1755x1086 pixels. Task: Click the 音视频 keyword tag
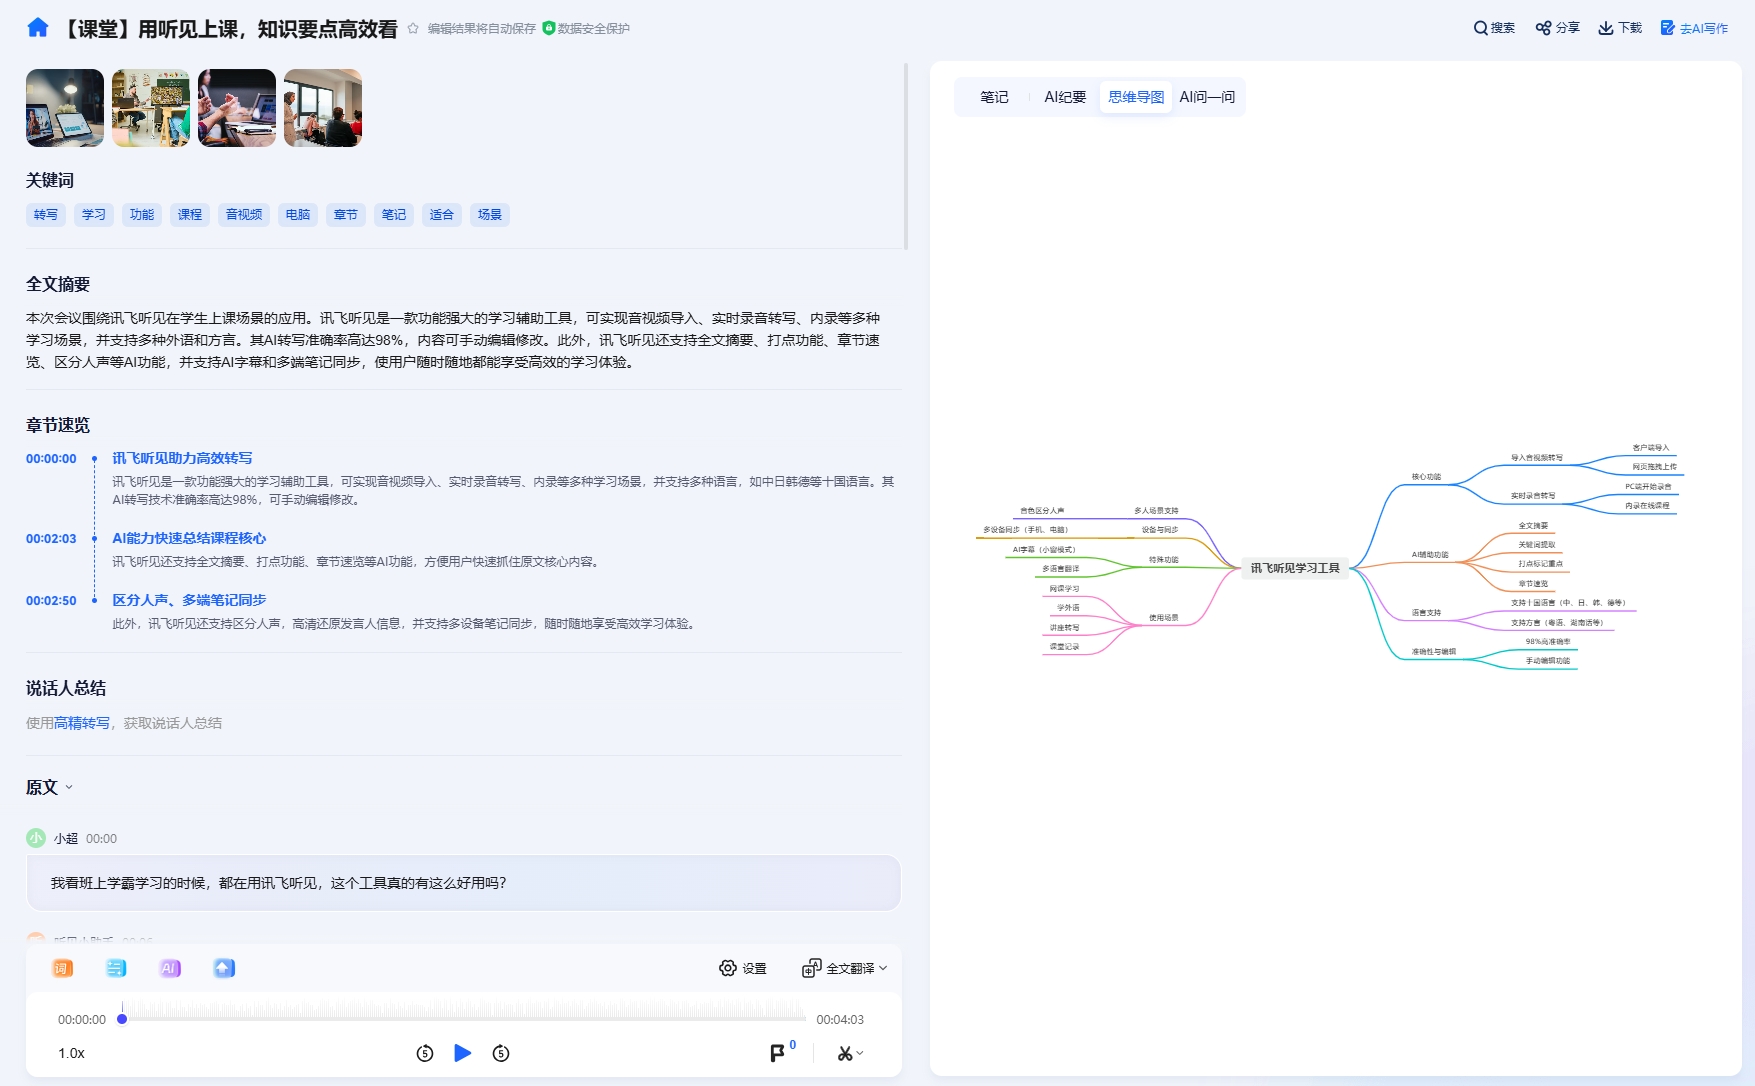(x=244, y=215)
